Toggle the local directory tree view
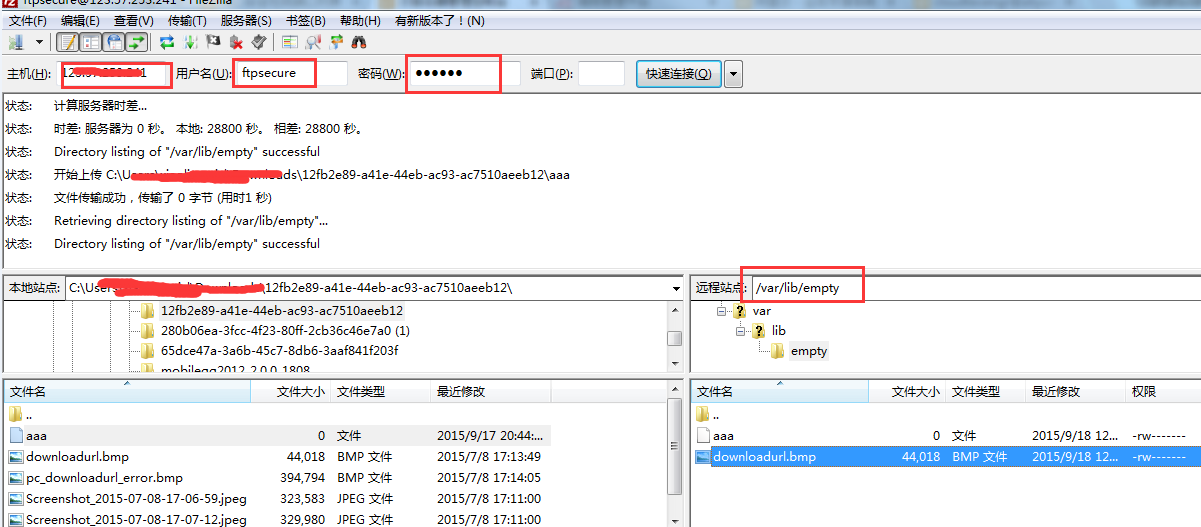Screen dimensions: 1201x527 [x=90, y=42]
